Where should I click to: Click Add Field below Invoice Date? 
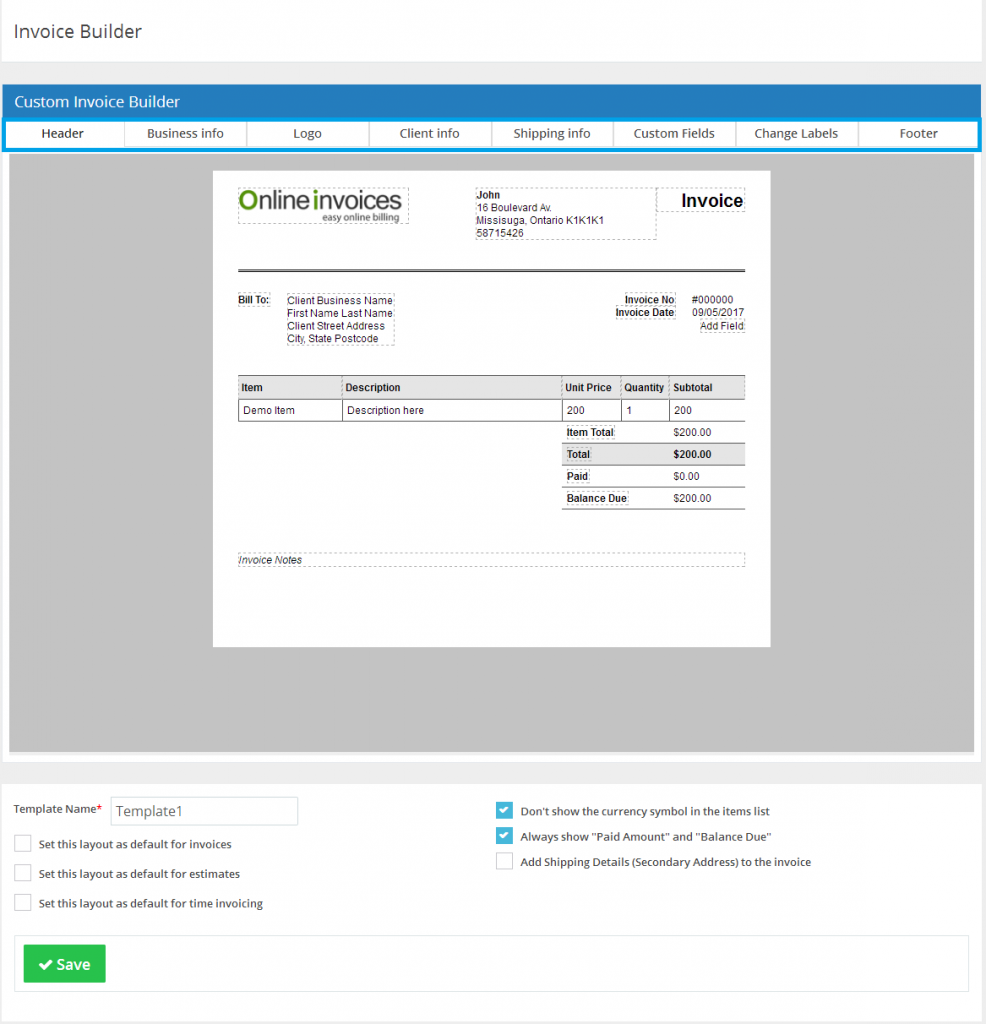click(x=721, y=325)
